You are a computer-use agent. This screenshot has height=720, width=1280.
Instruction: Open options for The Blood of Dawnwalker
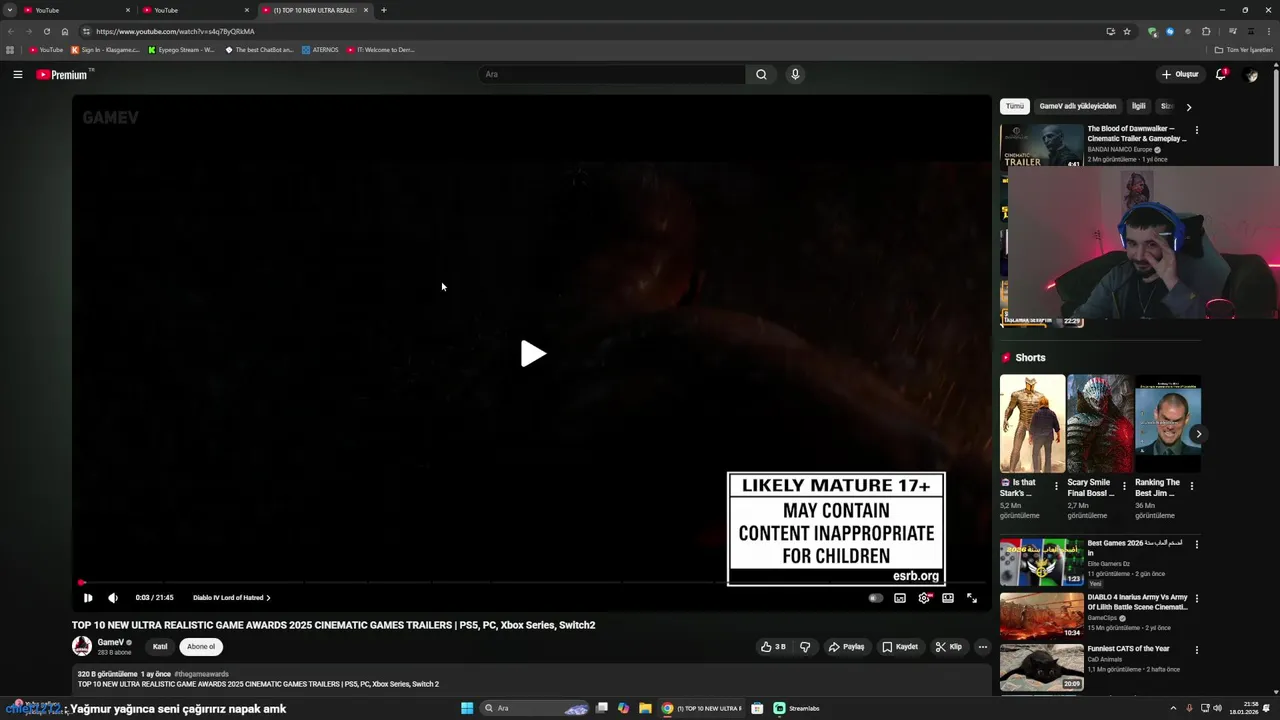tap(1197, 130)
